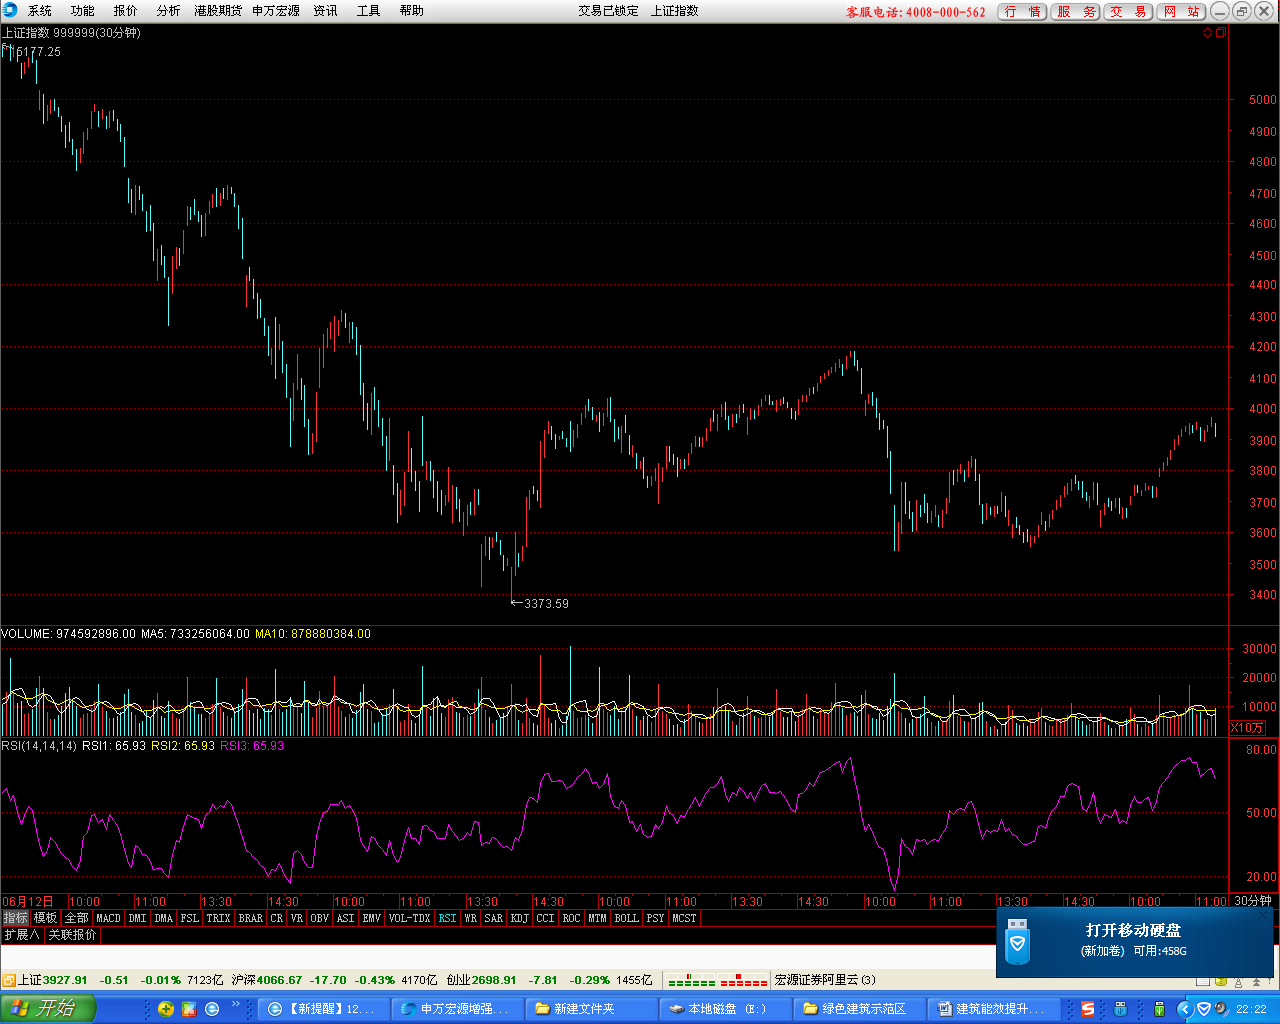Click the green-red market breadth indicator
The height and width of the screenshot is (1024, 1280).
point(717,980)
